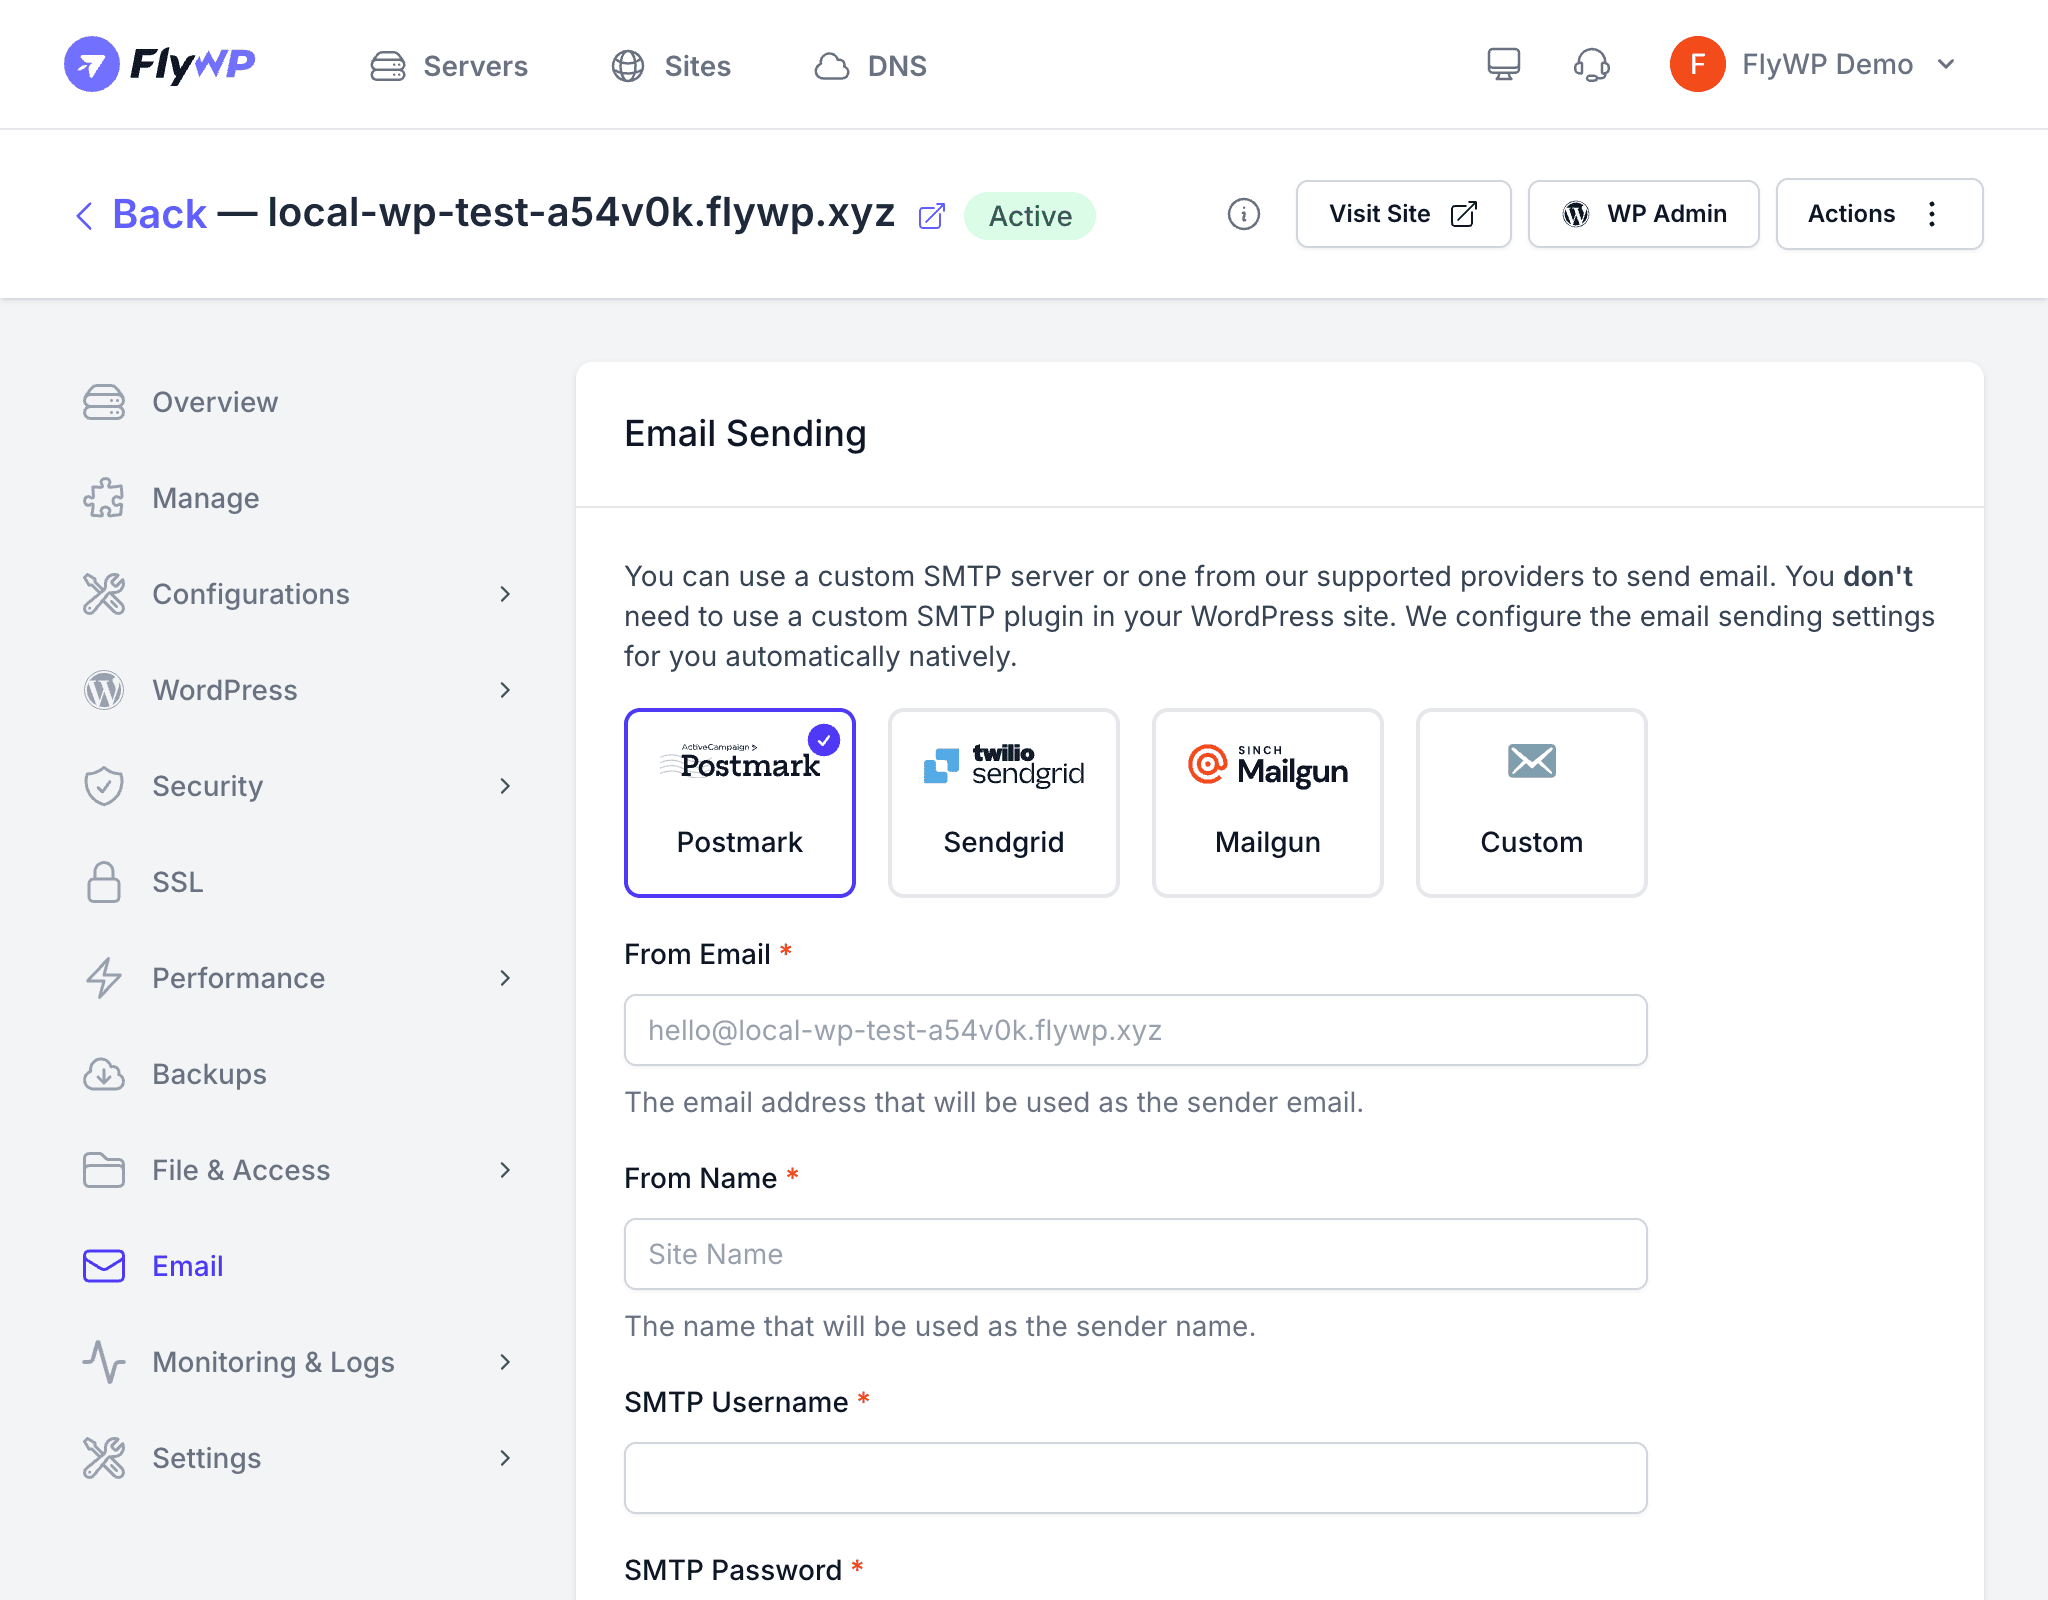Expand the Monitoring & Logs chevron
This screenshot has width=2048, height=1600.
[505, 1362]
